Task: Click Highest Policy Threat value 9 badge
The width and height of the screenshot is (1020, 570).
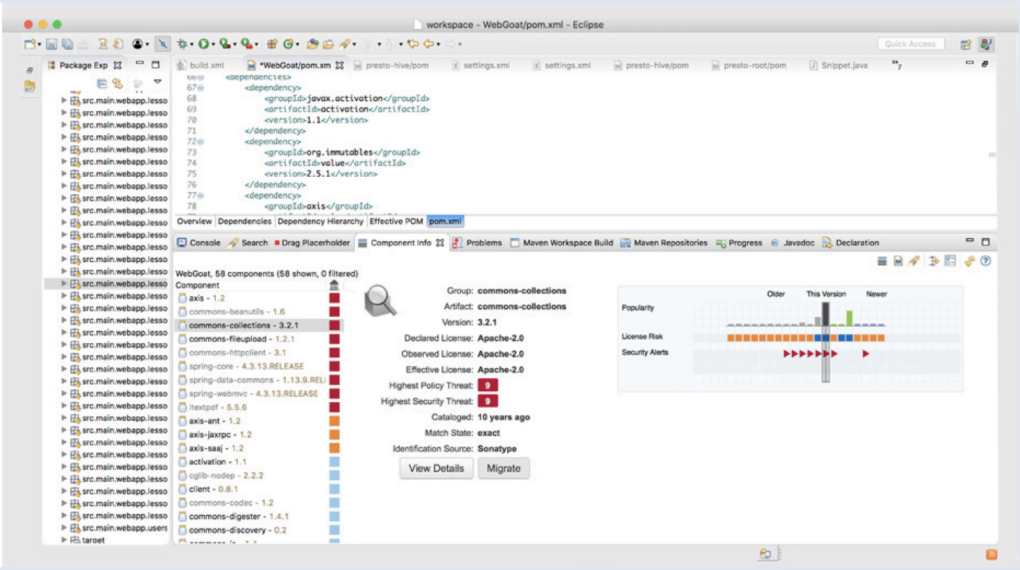Action: point(487,385)
